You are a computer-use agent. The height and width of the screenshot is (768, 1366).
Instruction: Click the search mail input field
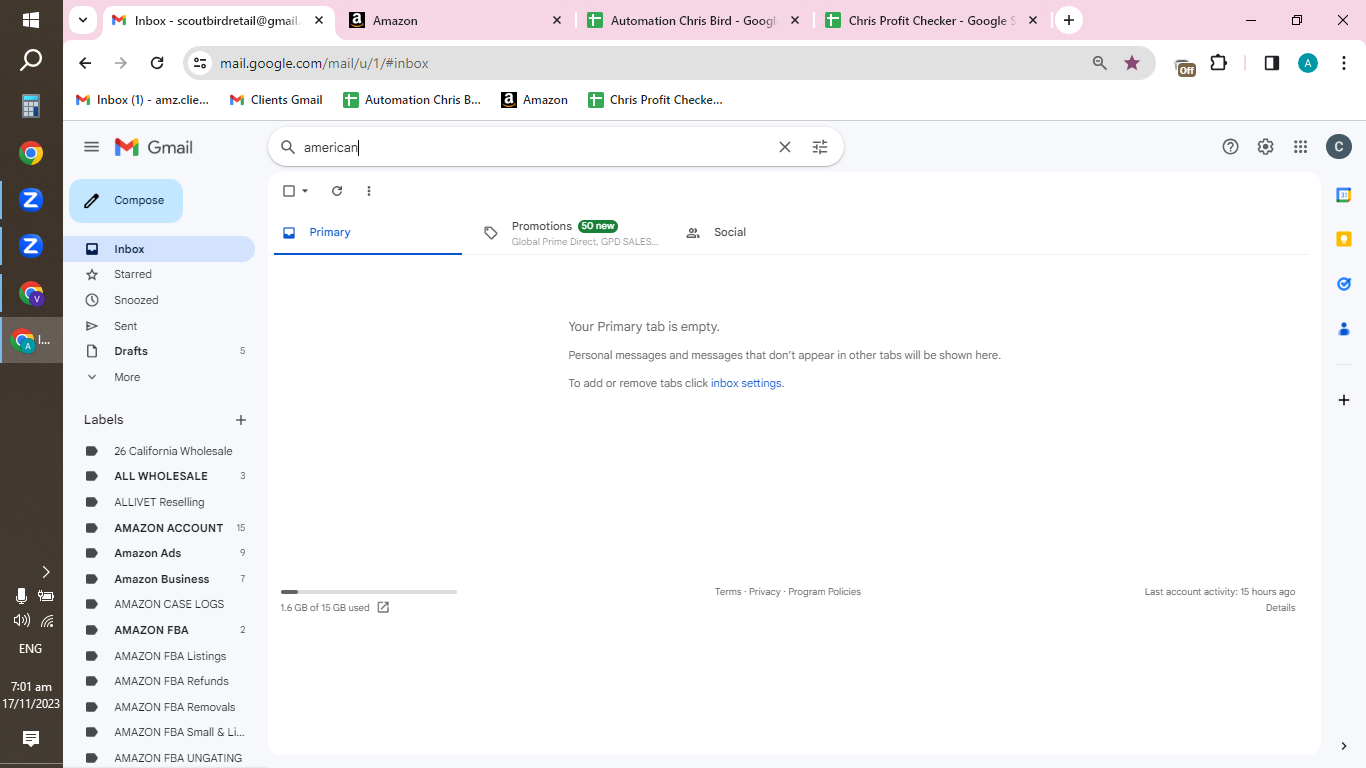pyautogui.click(x=535, y=147)
